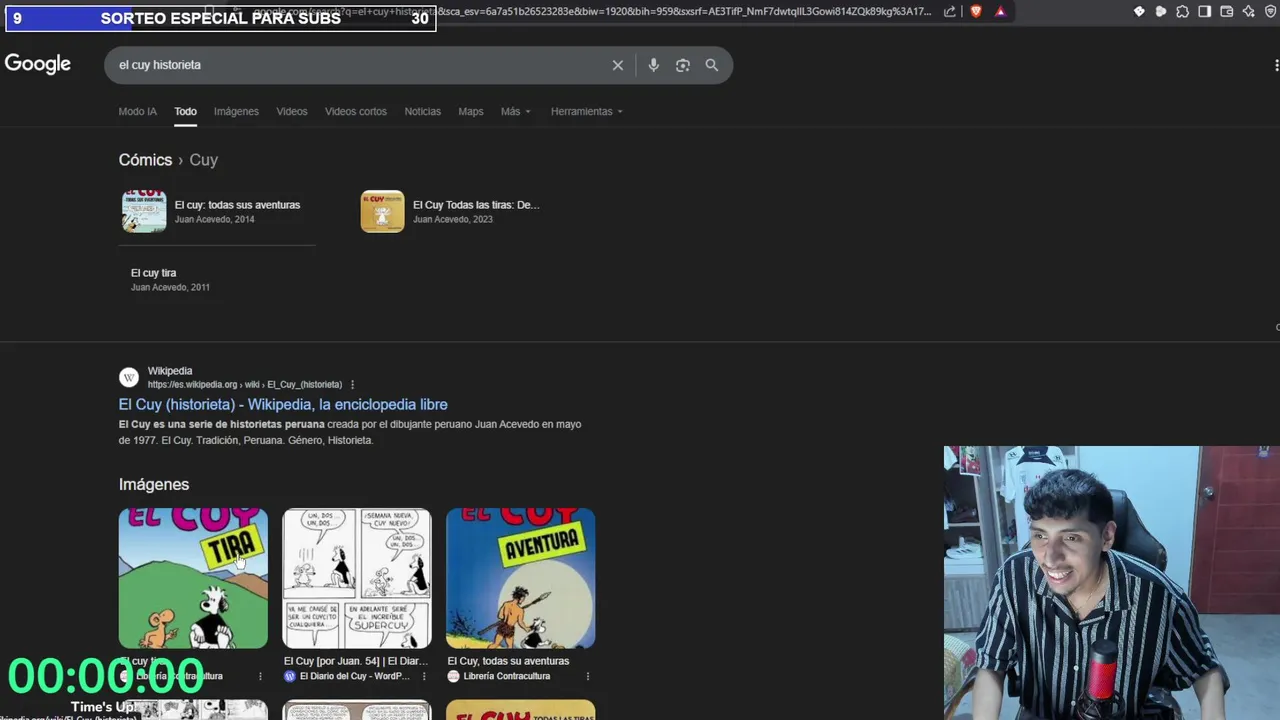Click the Wikipedia favicon in the result
This screenshot has height=720, width=1280.
click(x=129, y=377)
